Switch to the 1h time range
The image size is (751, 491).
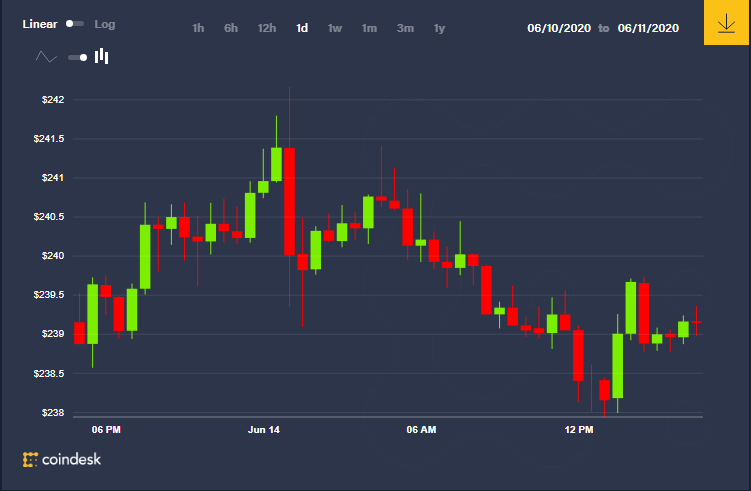coord(198,28)
